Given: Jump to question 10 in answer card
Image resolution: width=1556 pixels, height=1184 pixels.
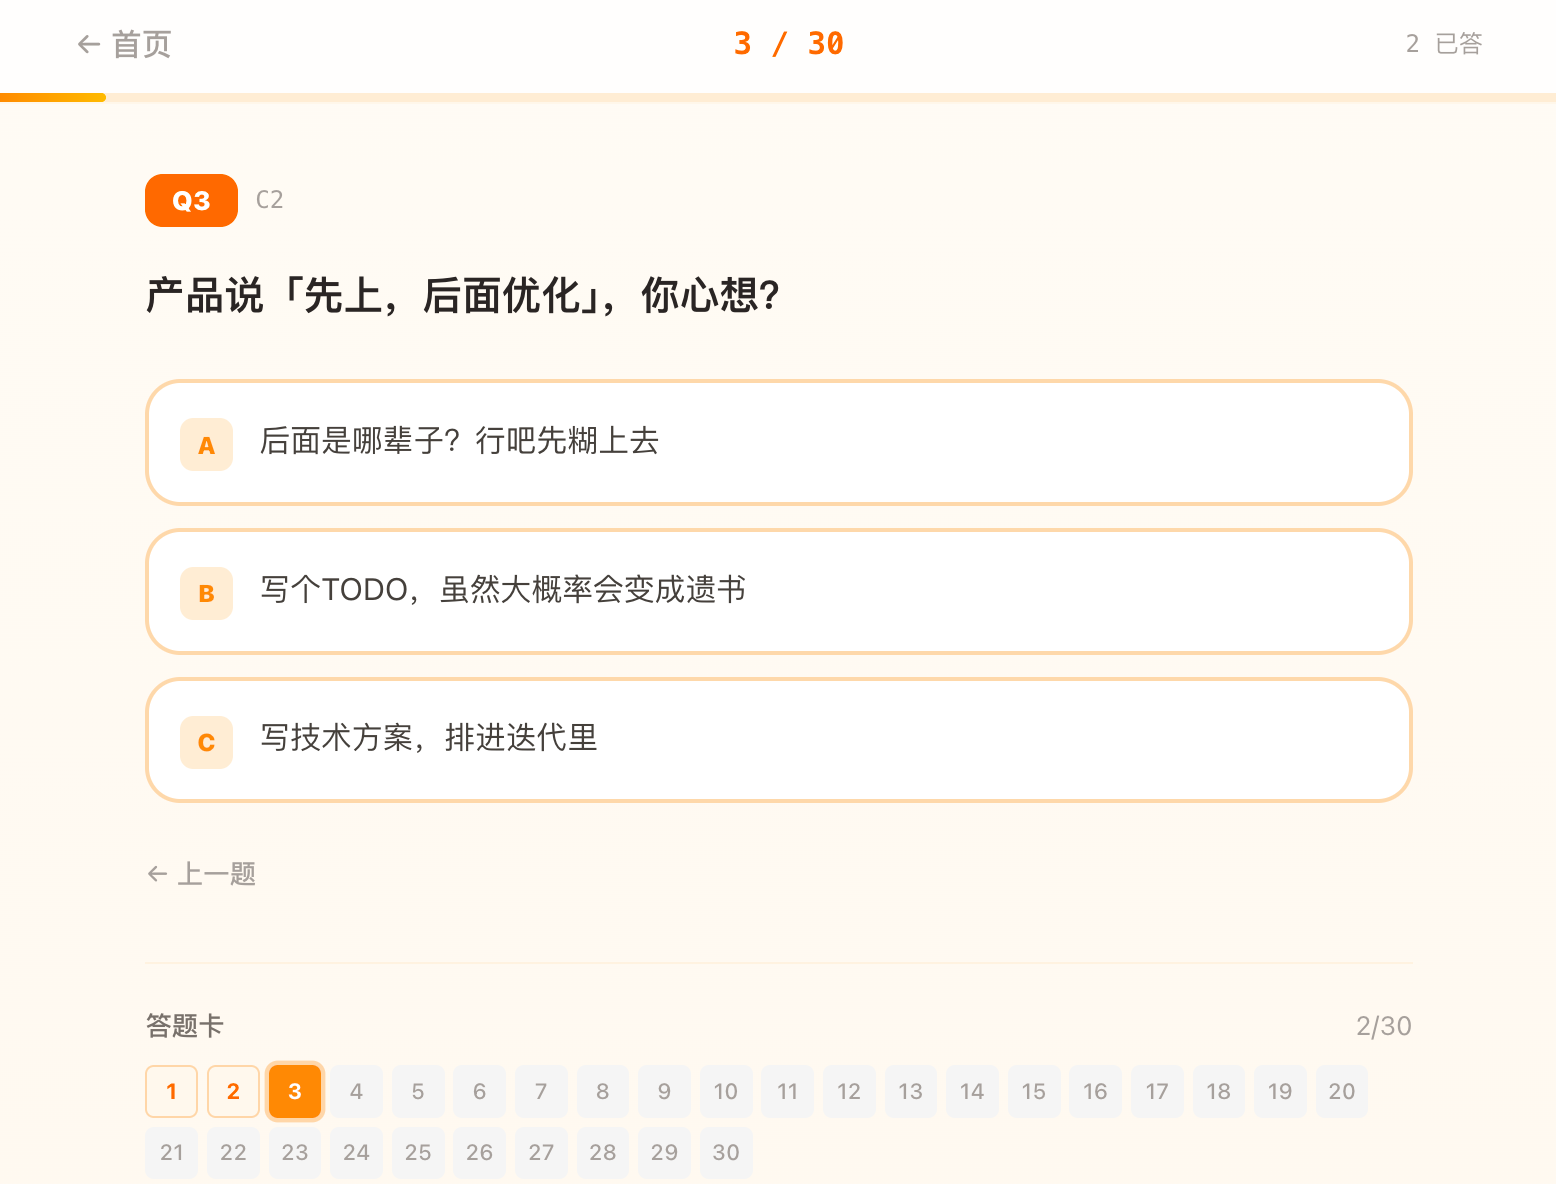Looking at the screenshot, I should 726,1091.
